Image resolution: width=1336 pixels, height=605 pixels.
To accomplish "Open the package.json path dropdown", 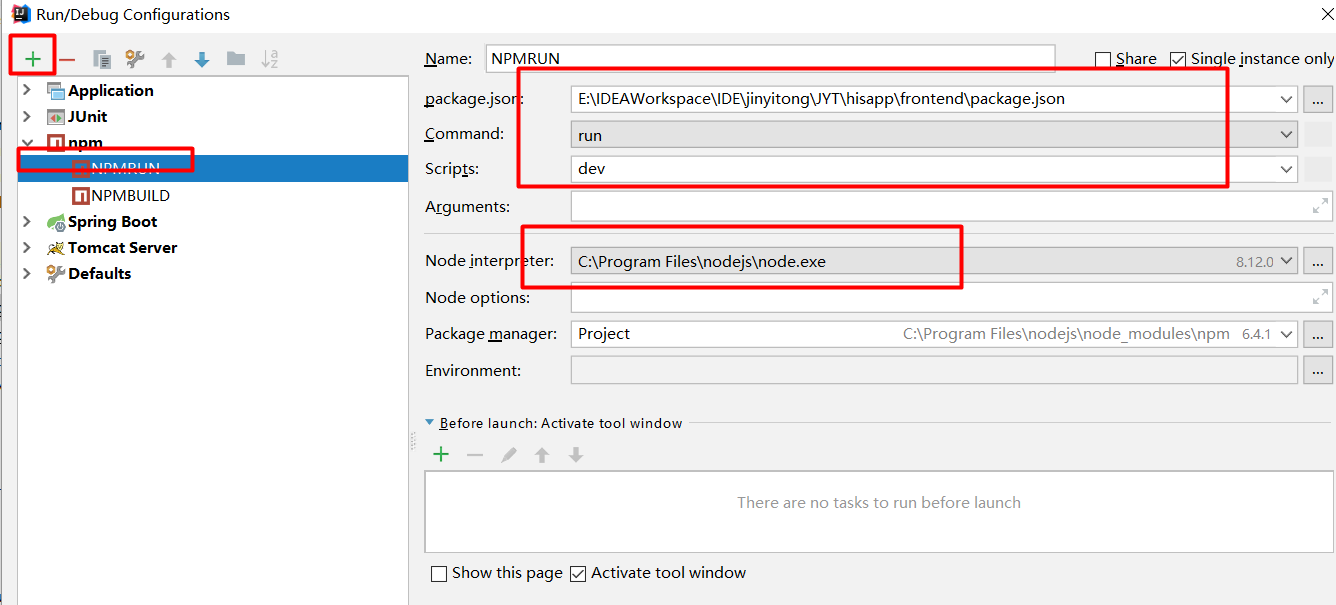I will [1286, 99].
